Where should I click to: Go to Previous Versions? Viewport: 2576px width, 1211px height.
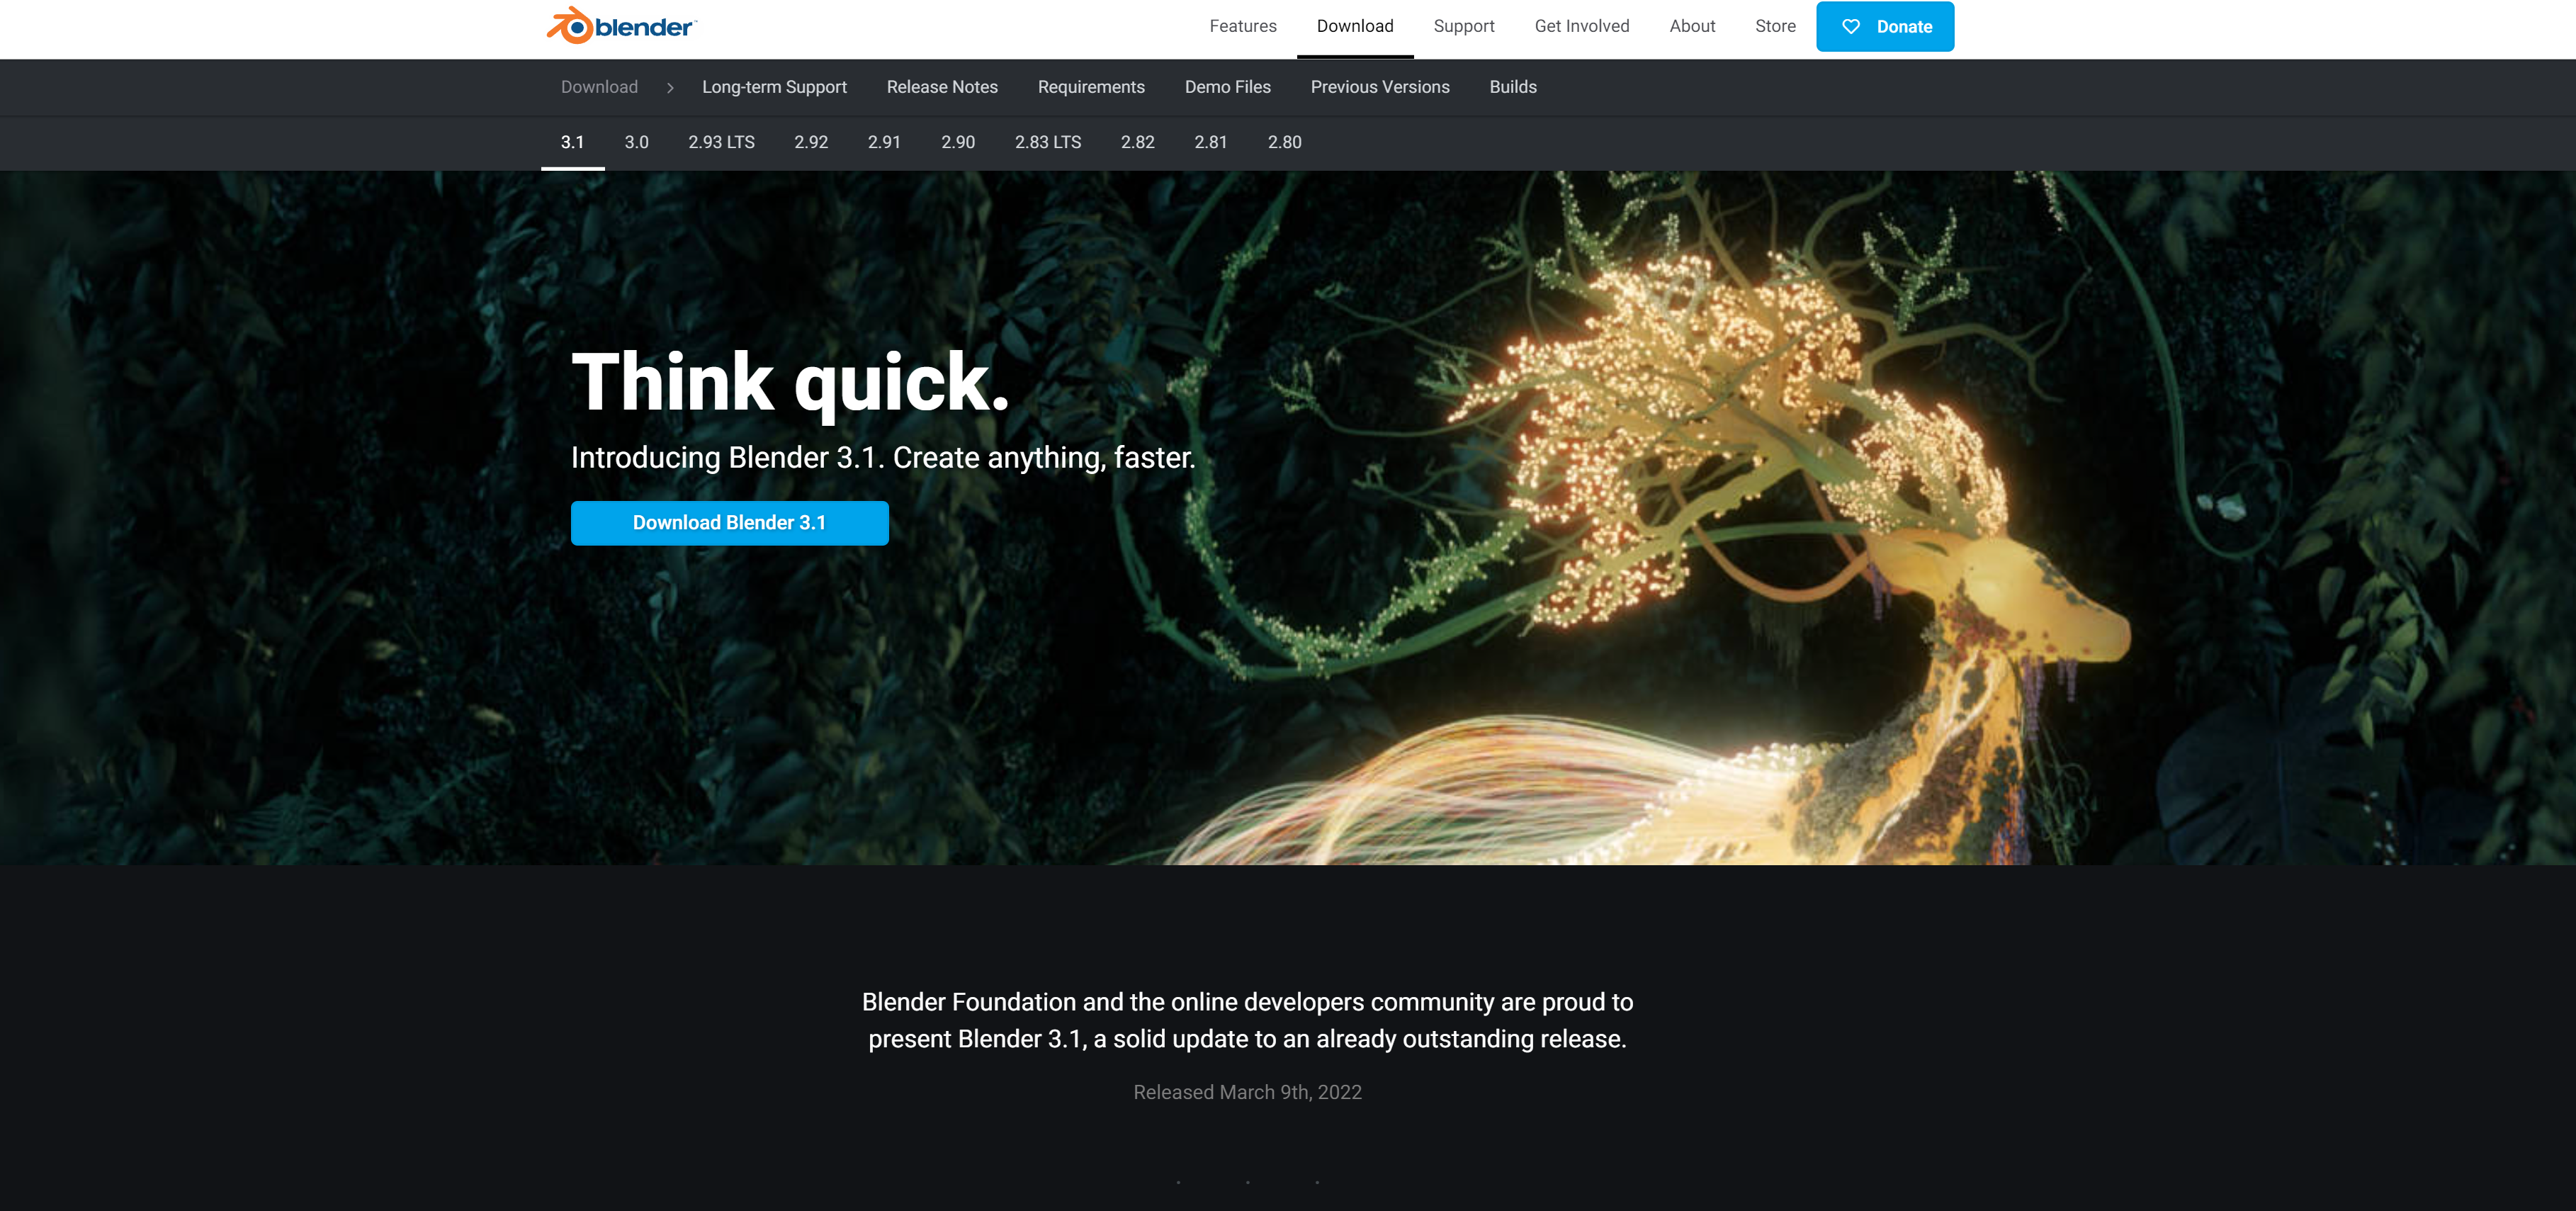pyautogui.click(x=1379, y=87)
